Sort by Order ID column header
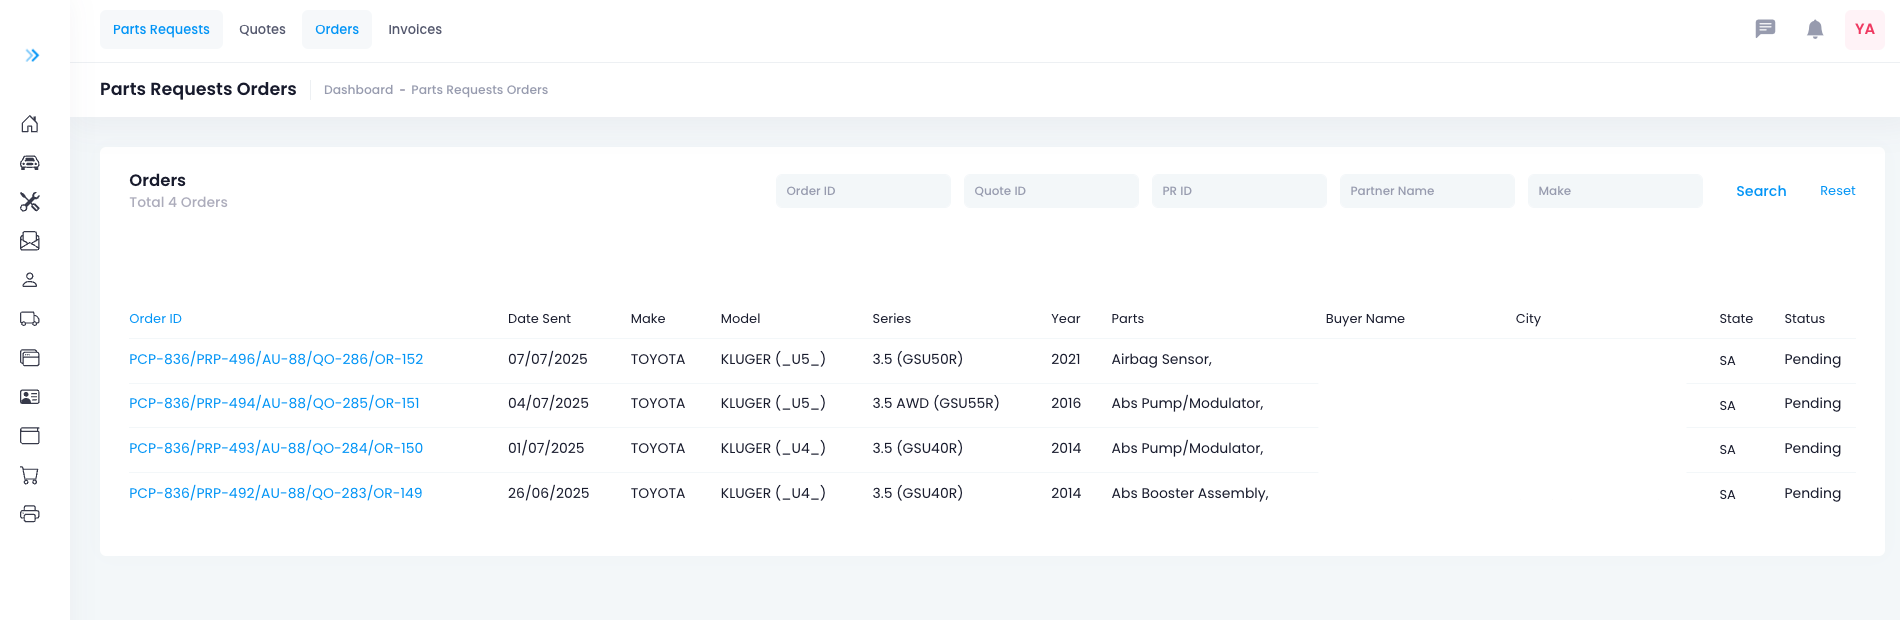Screen dimensions: 1900x620 (155, 319)
